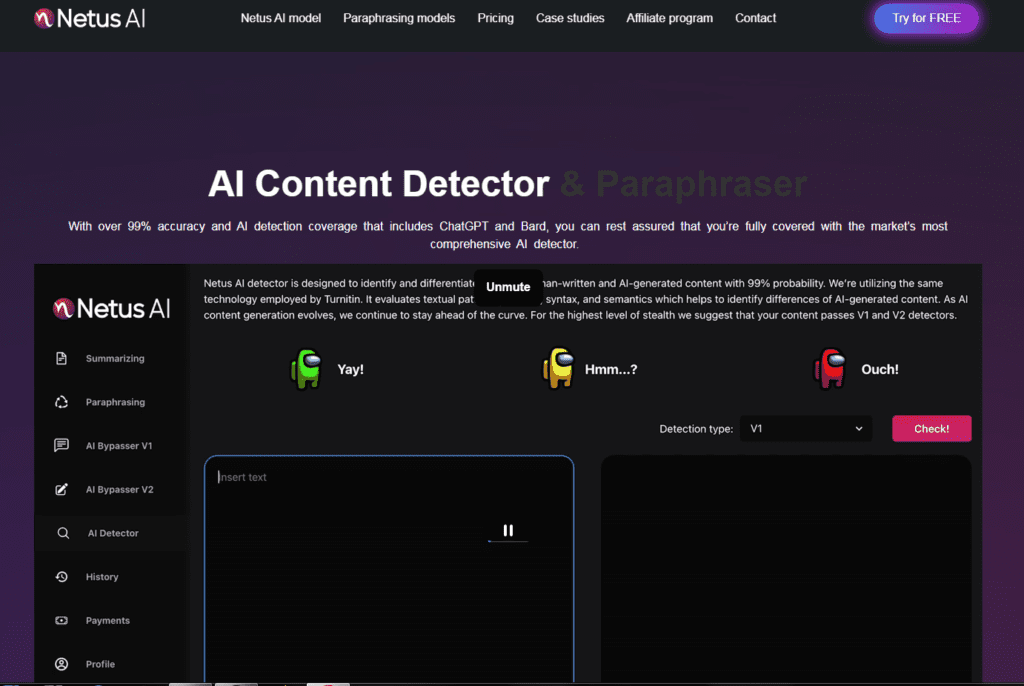Click the Payments cash icon
This screenshot has height=686, width=1024.
tap(62, 620)
